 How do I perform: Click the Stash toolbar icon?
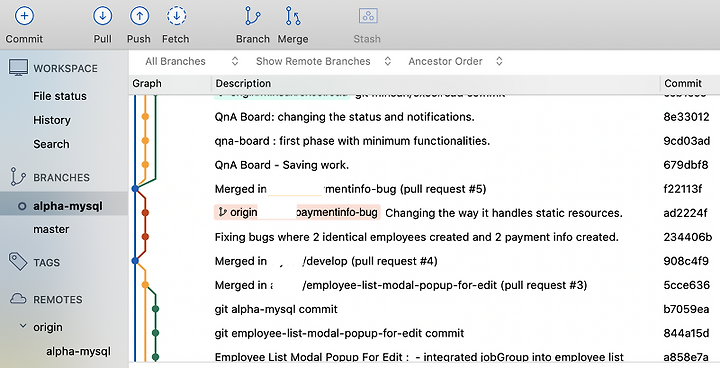pos(367,16)
